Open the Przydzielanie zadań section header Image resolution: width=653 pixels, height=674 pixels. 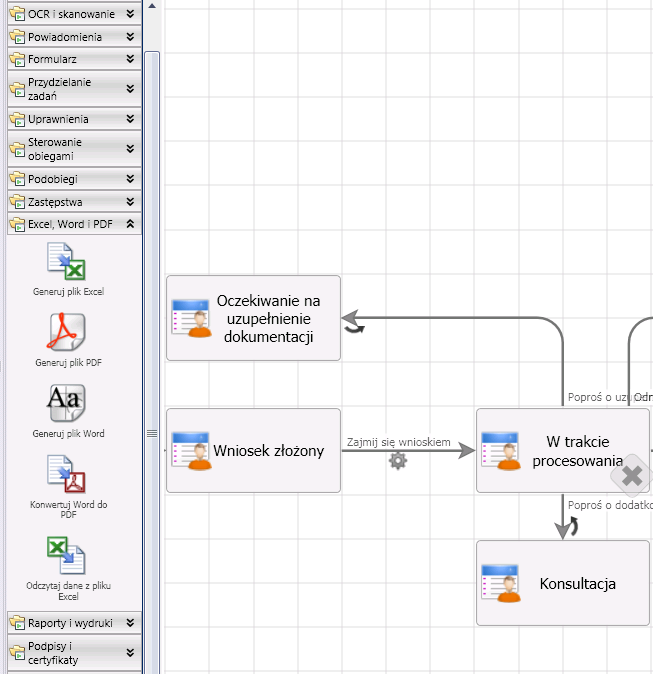[x=74, y=89]
